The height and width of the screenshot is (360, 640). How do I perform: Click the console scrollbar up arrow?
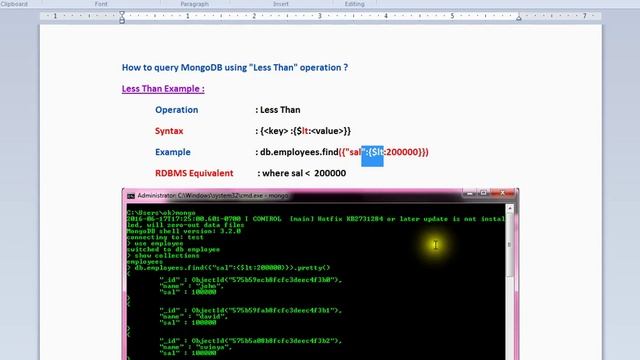[510, 209]
